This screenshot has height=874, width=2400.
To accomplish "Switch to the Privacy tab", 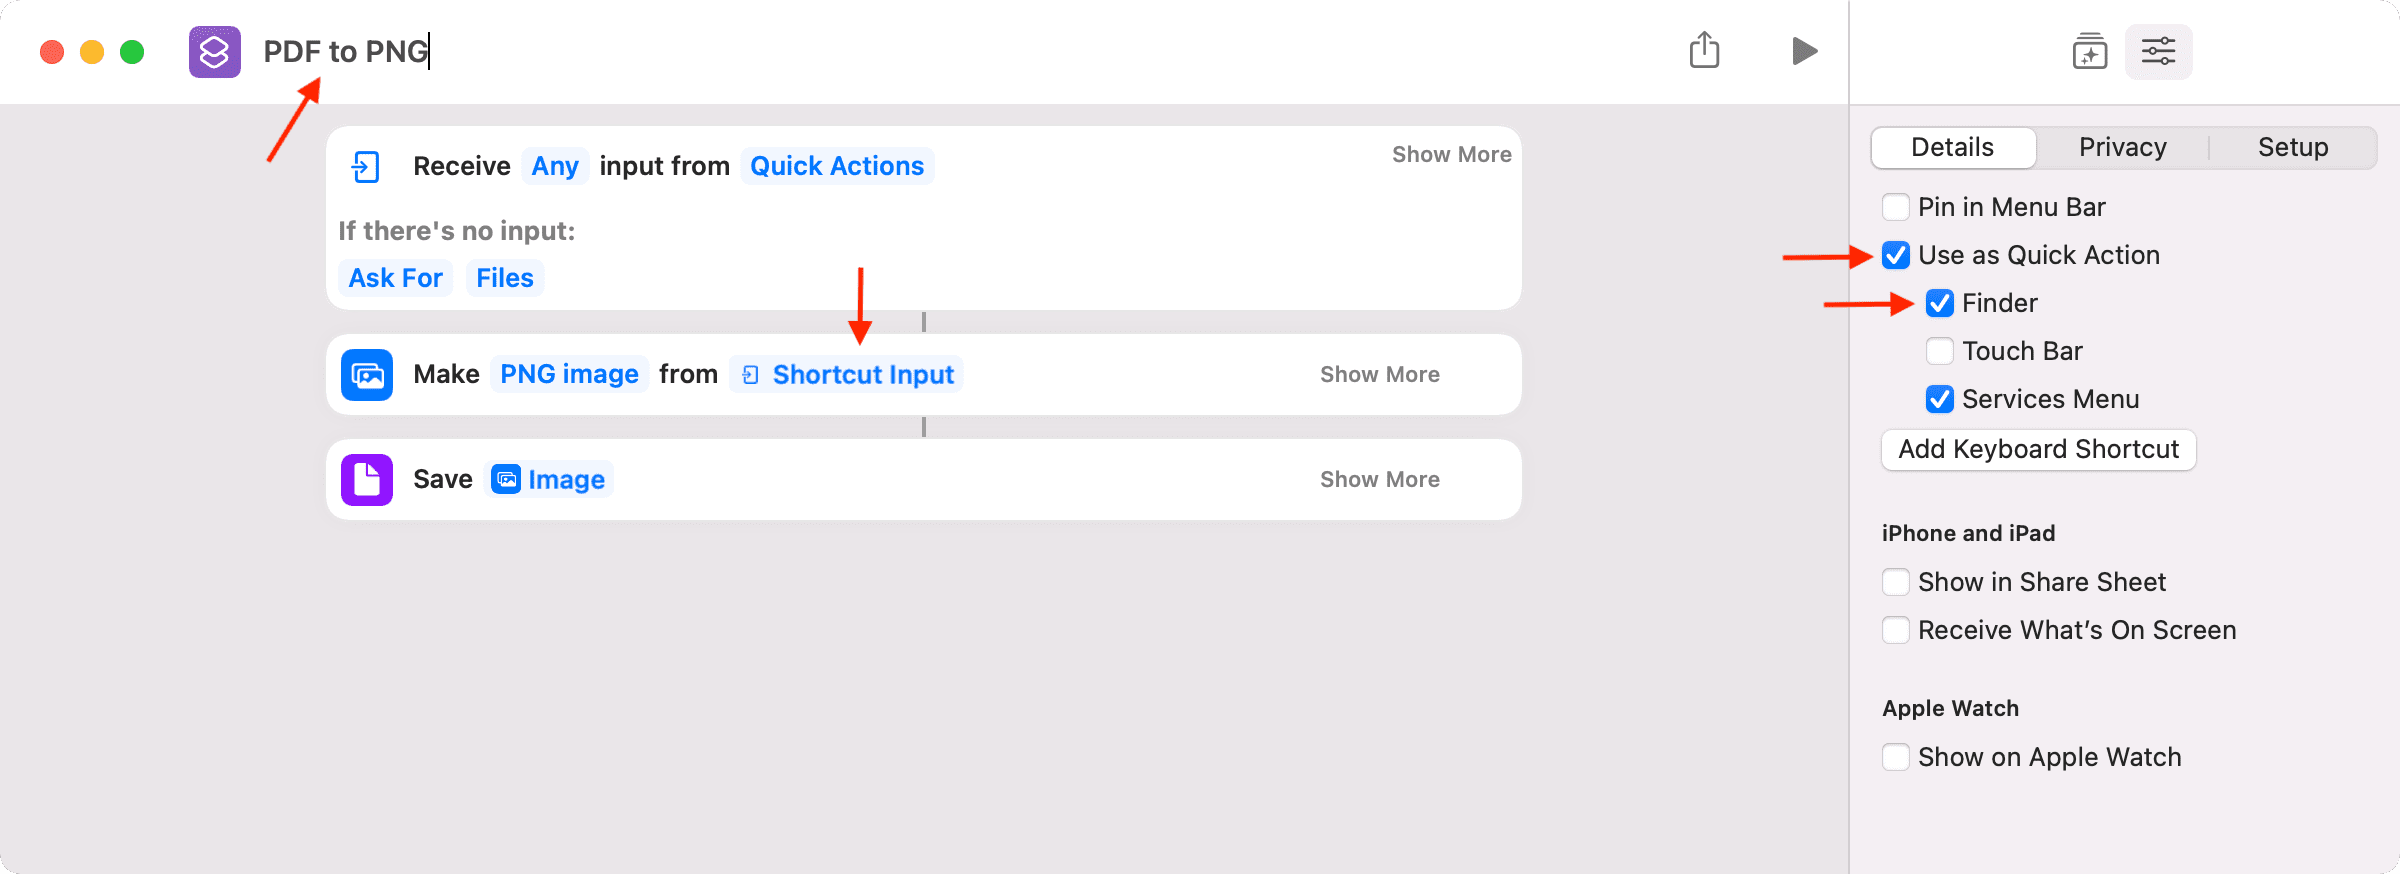I will point(2123,148).
